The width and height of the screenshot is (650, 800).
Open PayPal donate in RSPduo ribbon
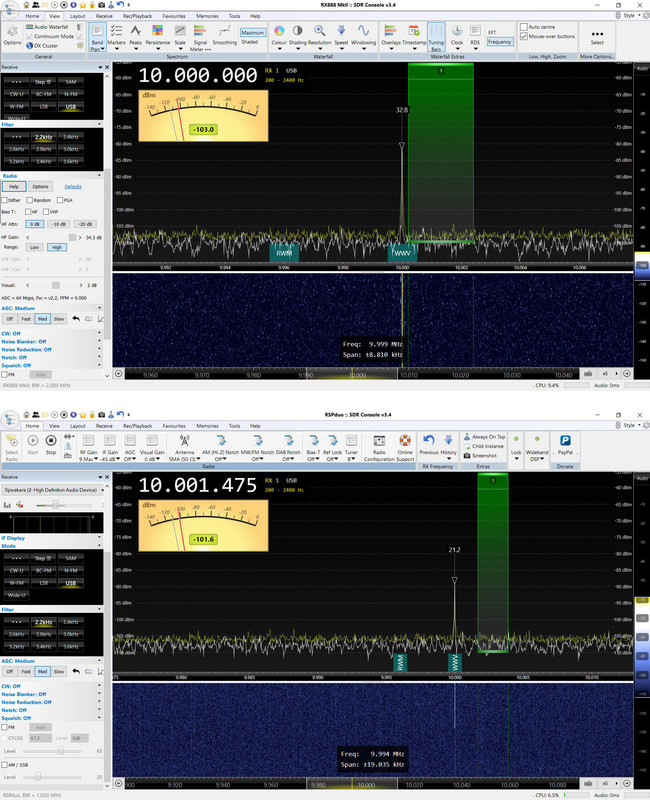[x=565, y=444]
